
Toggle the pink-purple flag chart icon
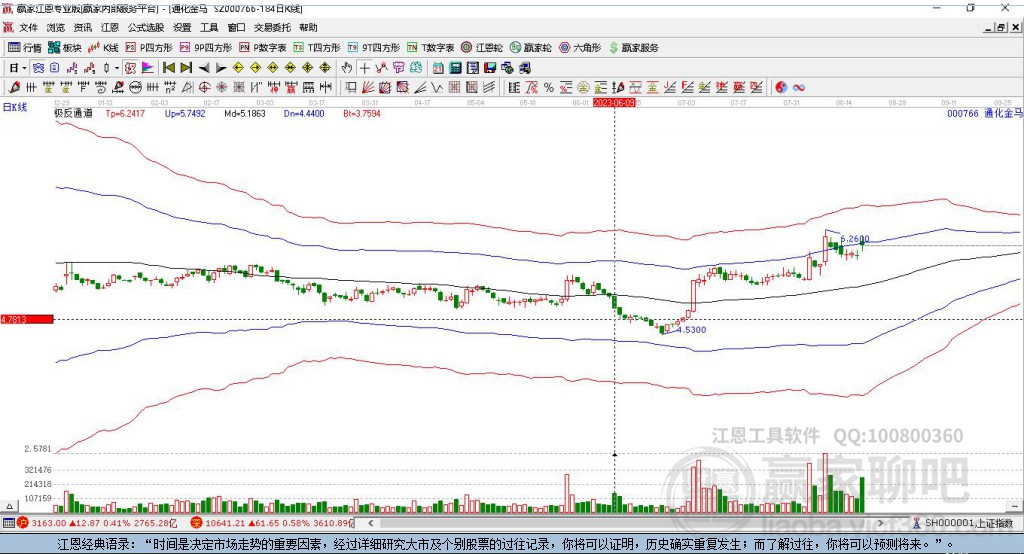pyautogui.click(x=148, y=68)
